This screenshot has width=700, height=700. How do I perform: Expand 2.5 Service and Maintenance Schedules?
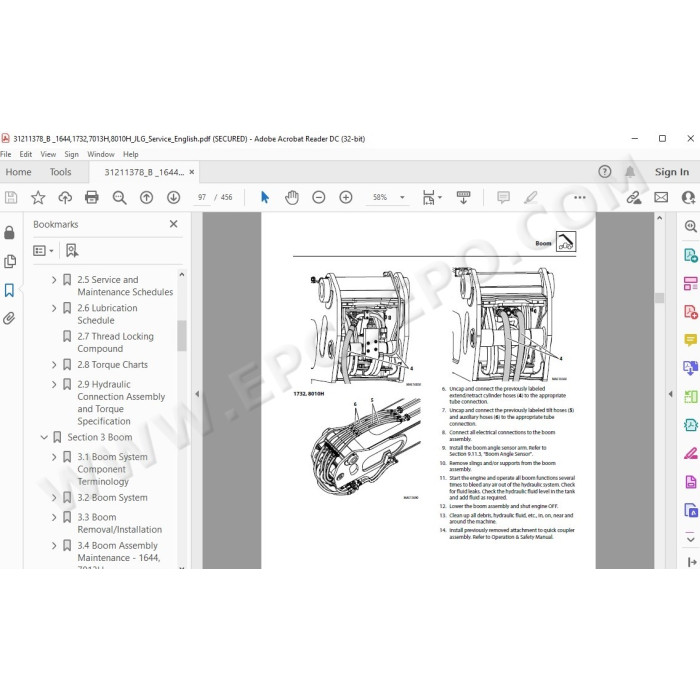[x=54, y=280]
